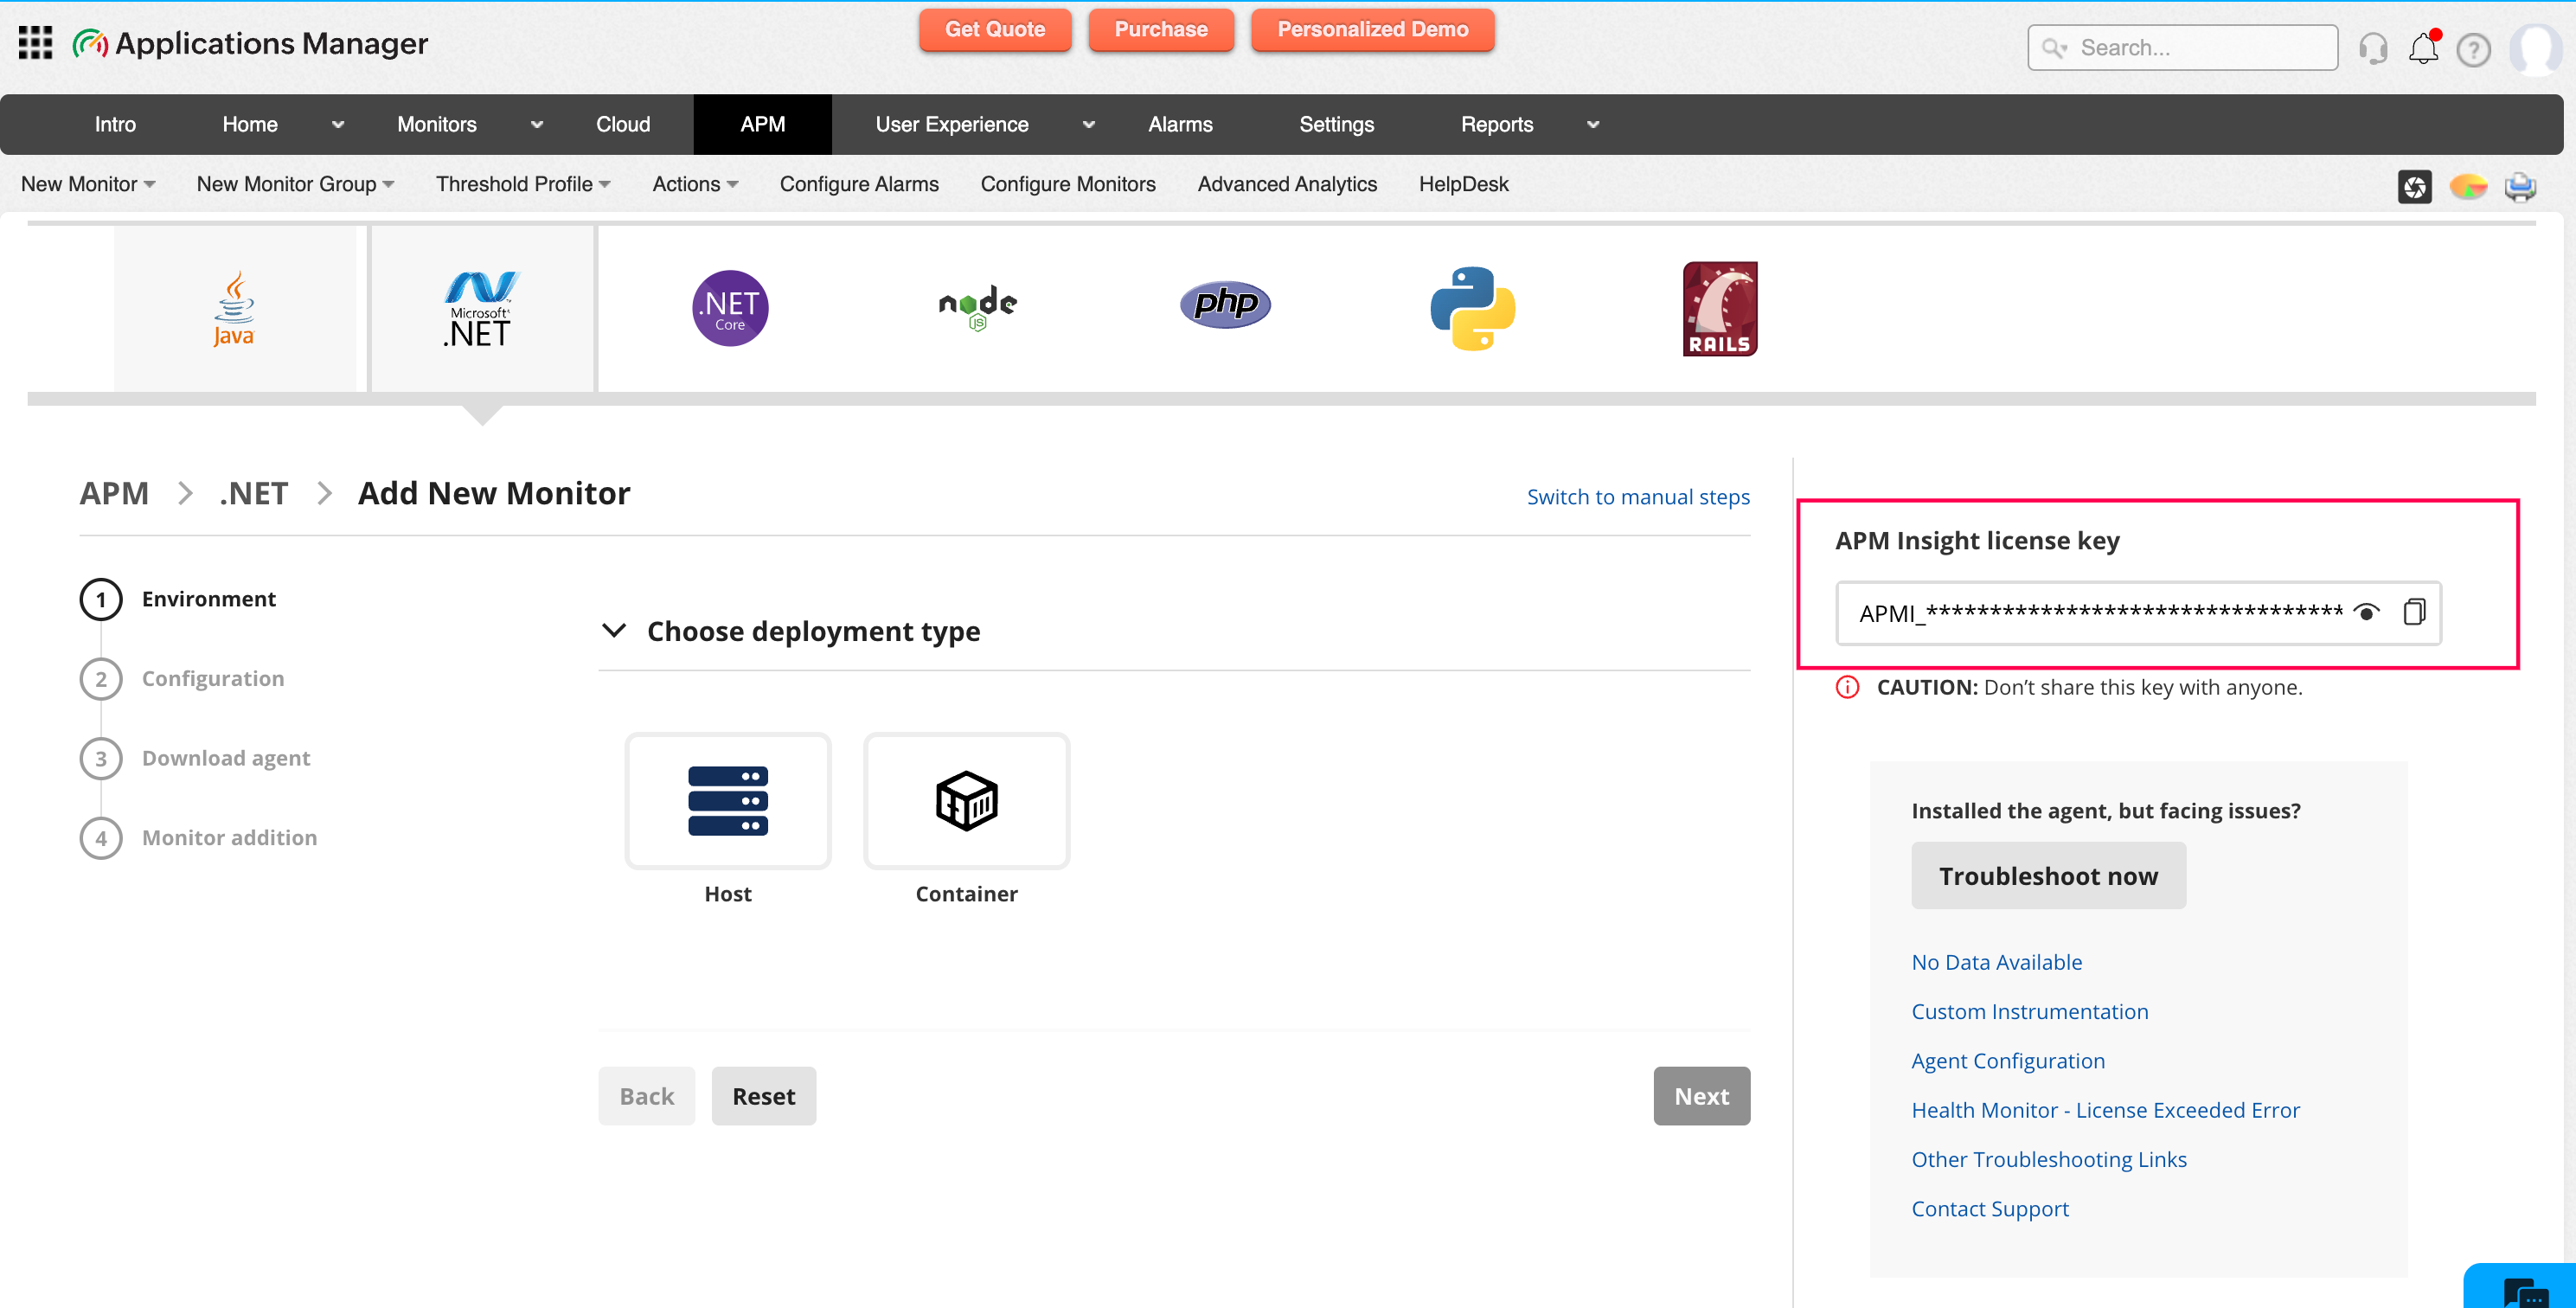Open the Alarms tab
This screenshot has width=2576, height=1308.
click(x=1180, y=124)
